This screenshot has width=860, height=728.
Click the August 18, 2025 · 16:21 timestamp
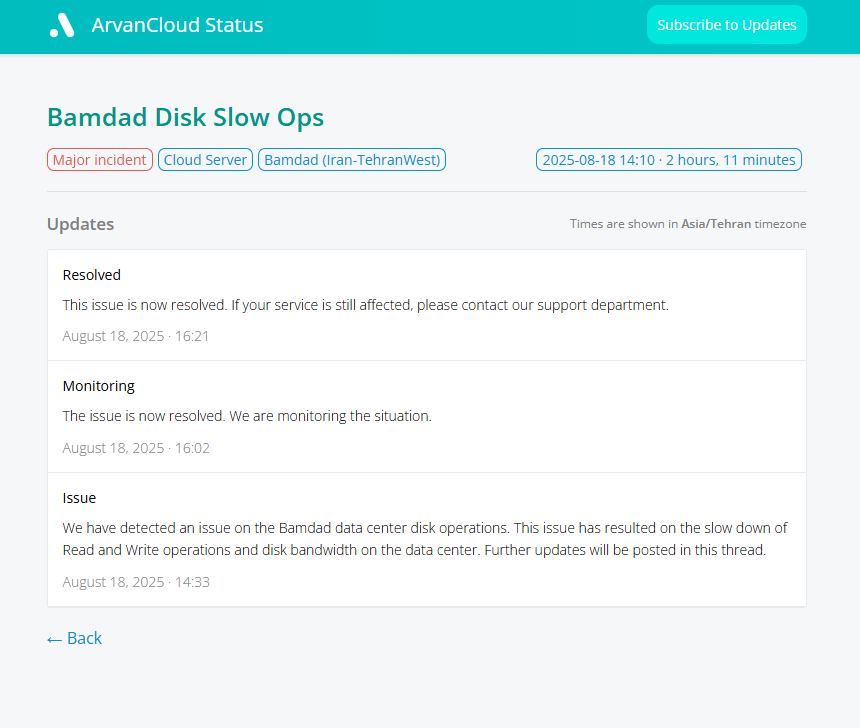tap(135, 336)
